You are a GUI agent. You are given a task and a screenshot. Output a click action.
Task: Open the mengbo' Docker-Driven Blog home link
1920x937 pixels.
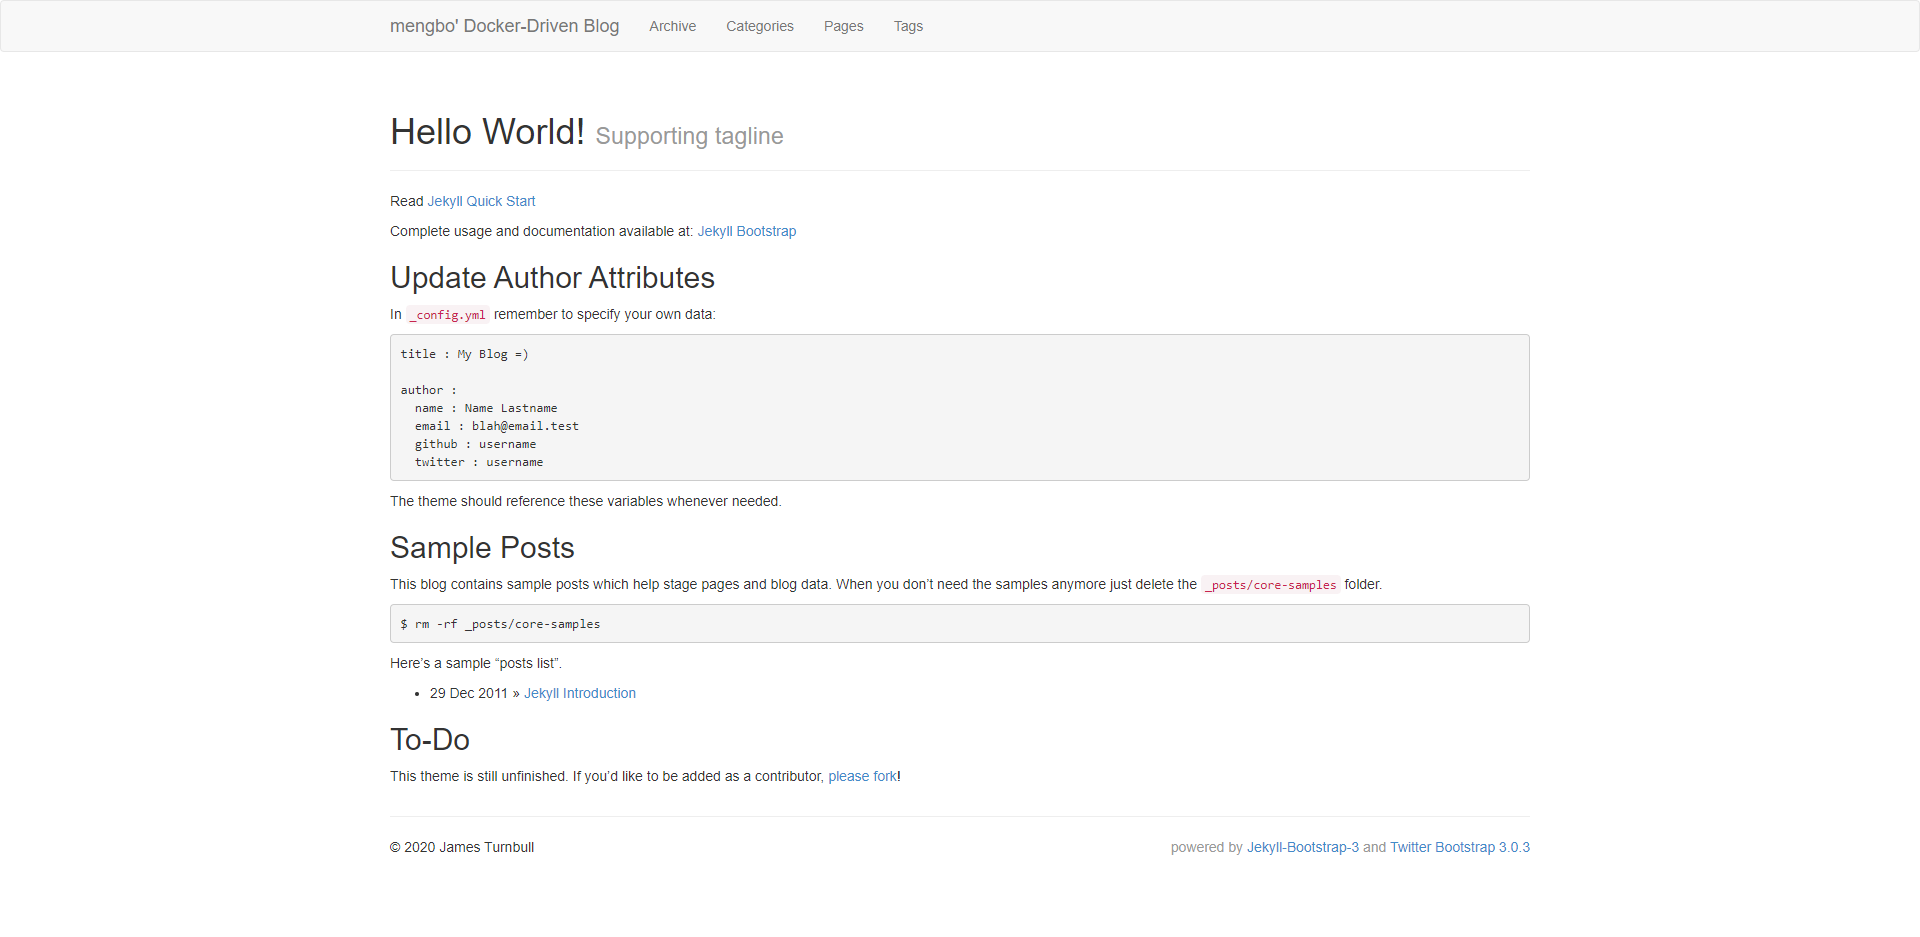tap(504, 26)
